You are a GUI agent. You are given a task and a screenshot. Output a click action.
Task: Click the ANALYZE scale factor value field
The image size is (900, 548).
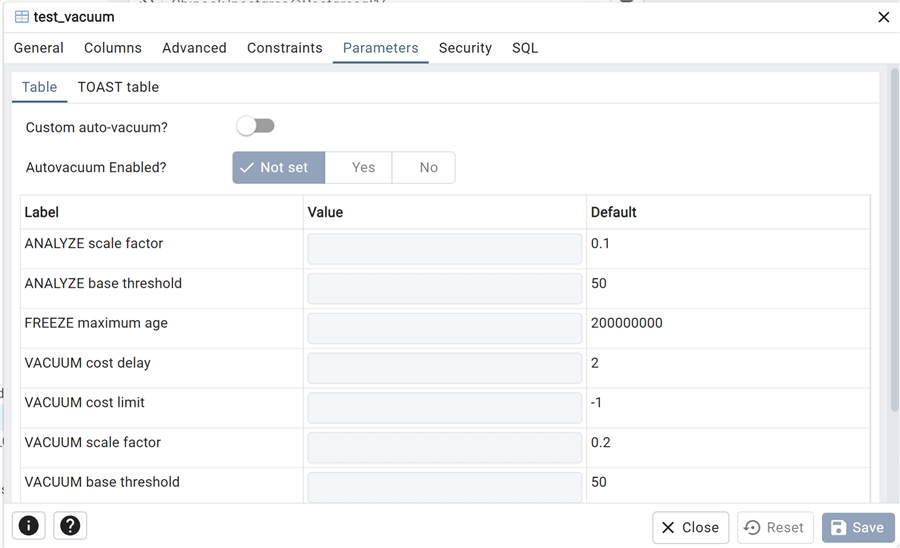pos(444,249)
